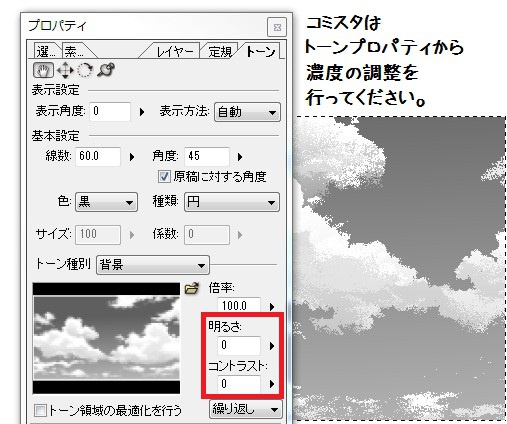Viewport: 507px width, 424px height.
Task: Click the 角度 field showing 45
Action: point(207,156)
